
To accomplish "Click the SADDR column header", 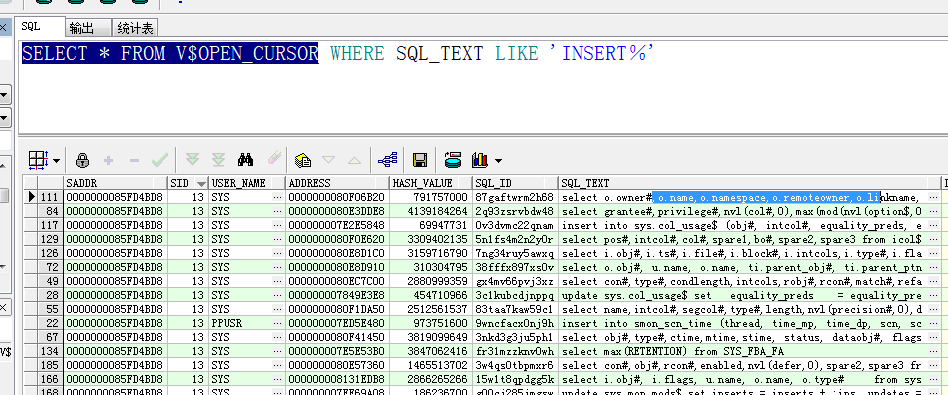I will pos(115,183).
